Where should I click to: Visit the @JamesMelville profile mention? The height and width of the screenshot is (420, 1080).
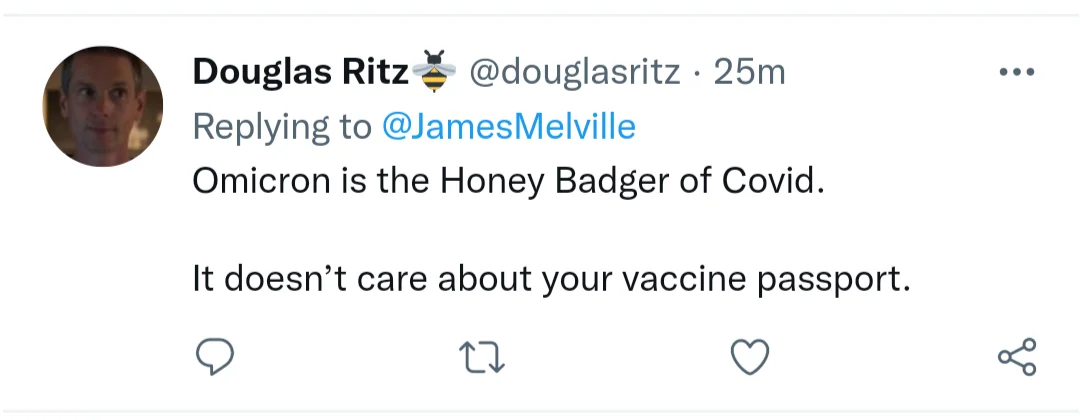coord(509,127)
